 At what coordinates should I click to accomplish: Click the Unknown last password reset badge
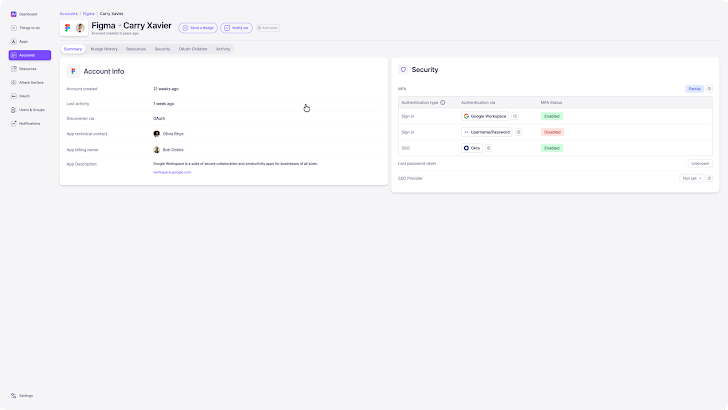click(x=700, y=163)
